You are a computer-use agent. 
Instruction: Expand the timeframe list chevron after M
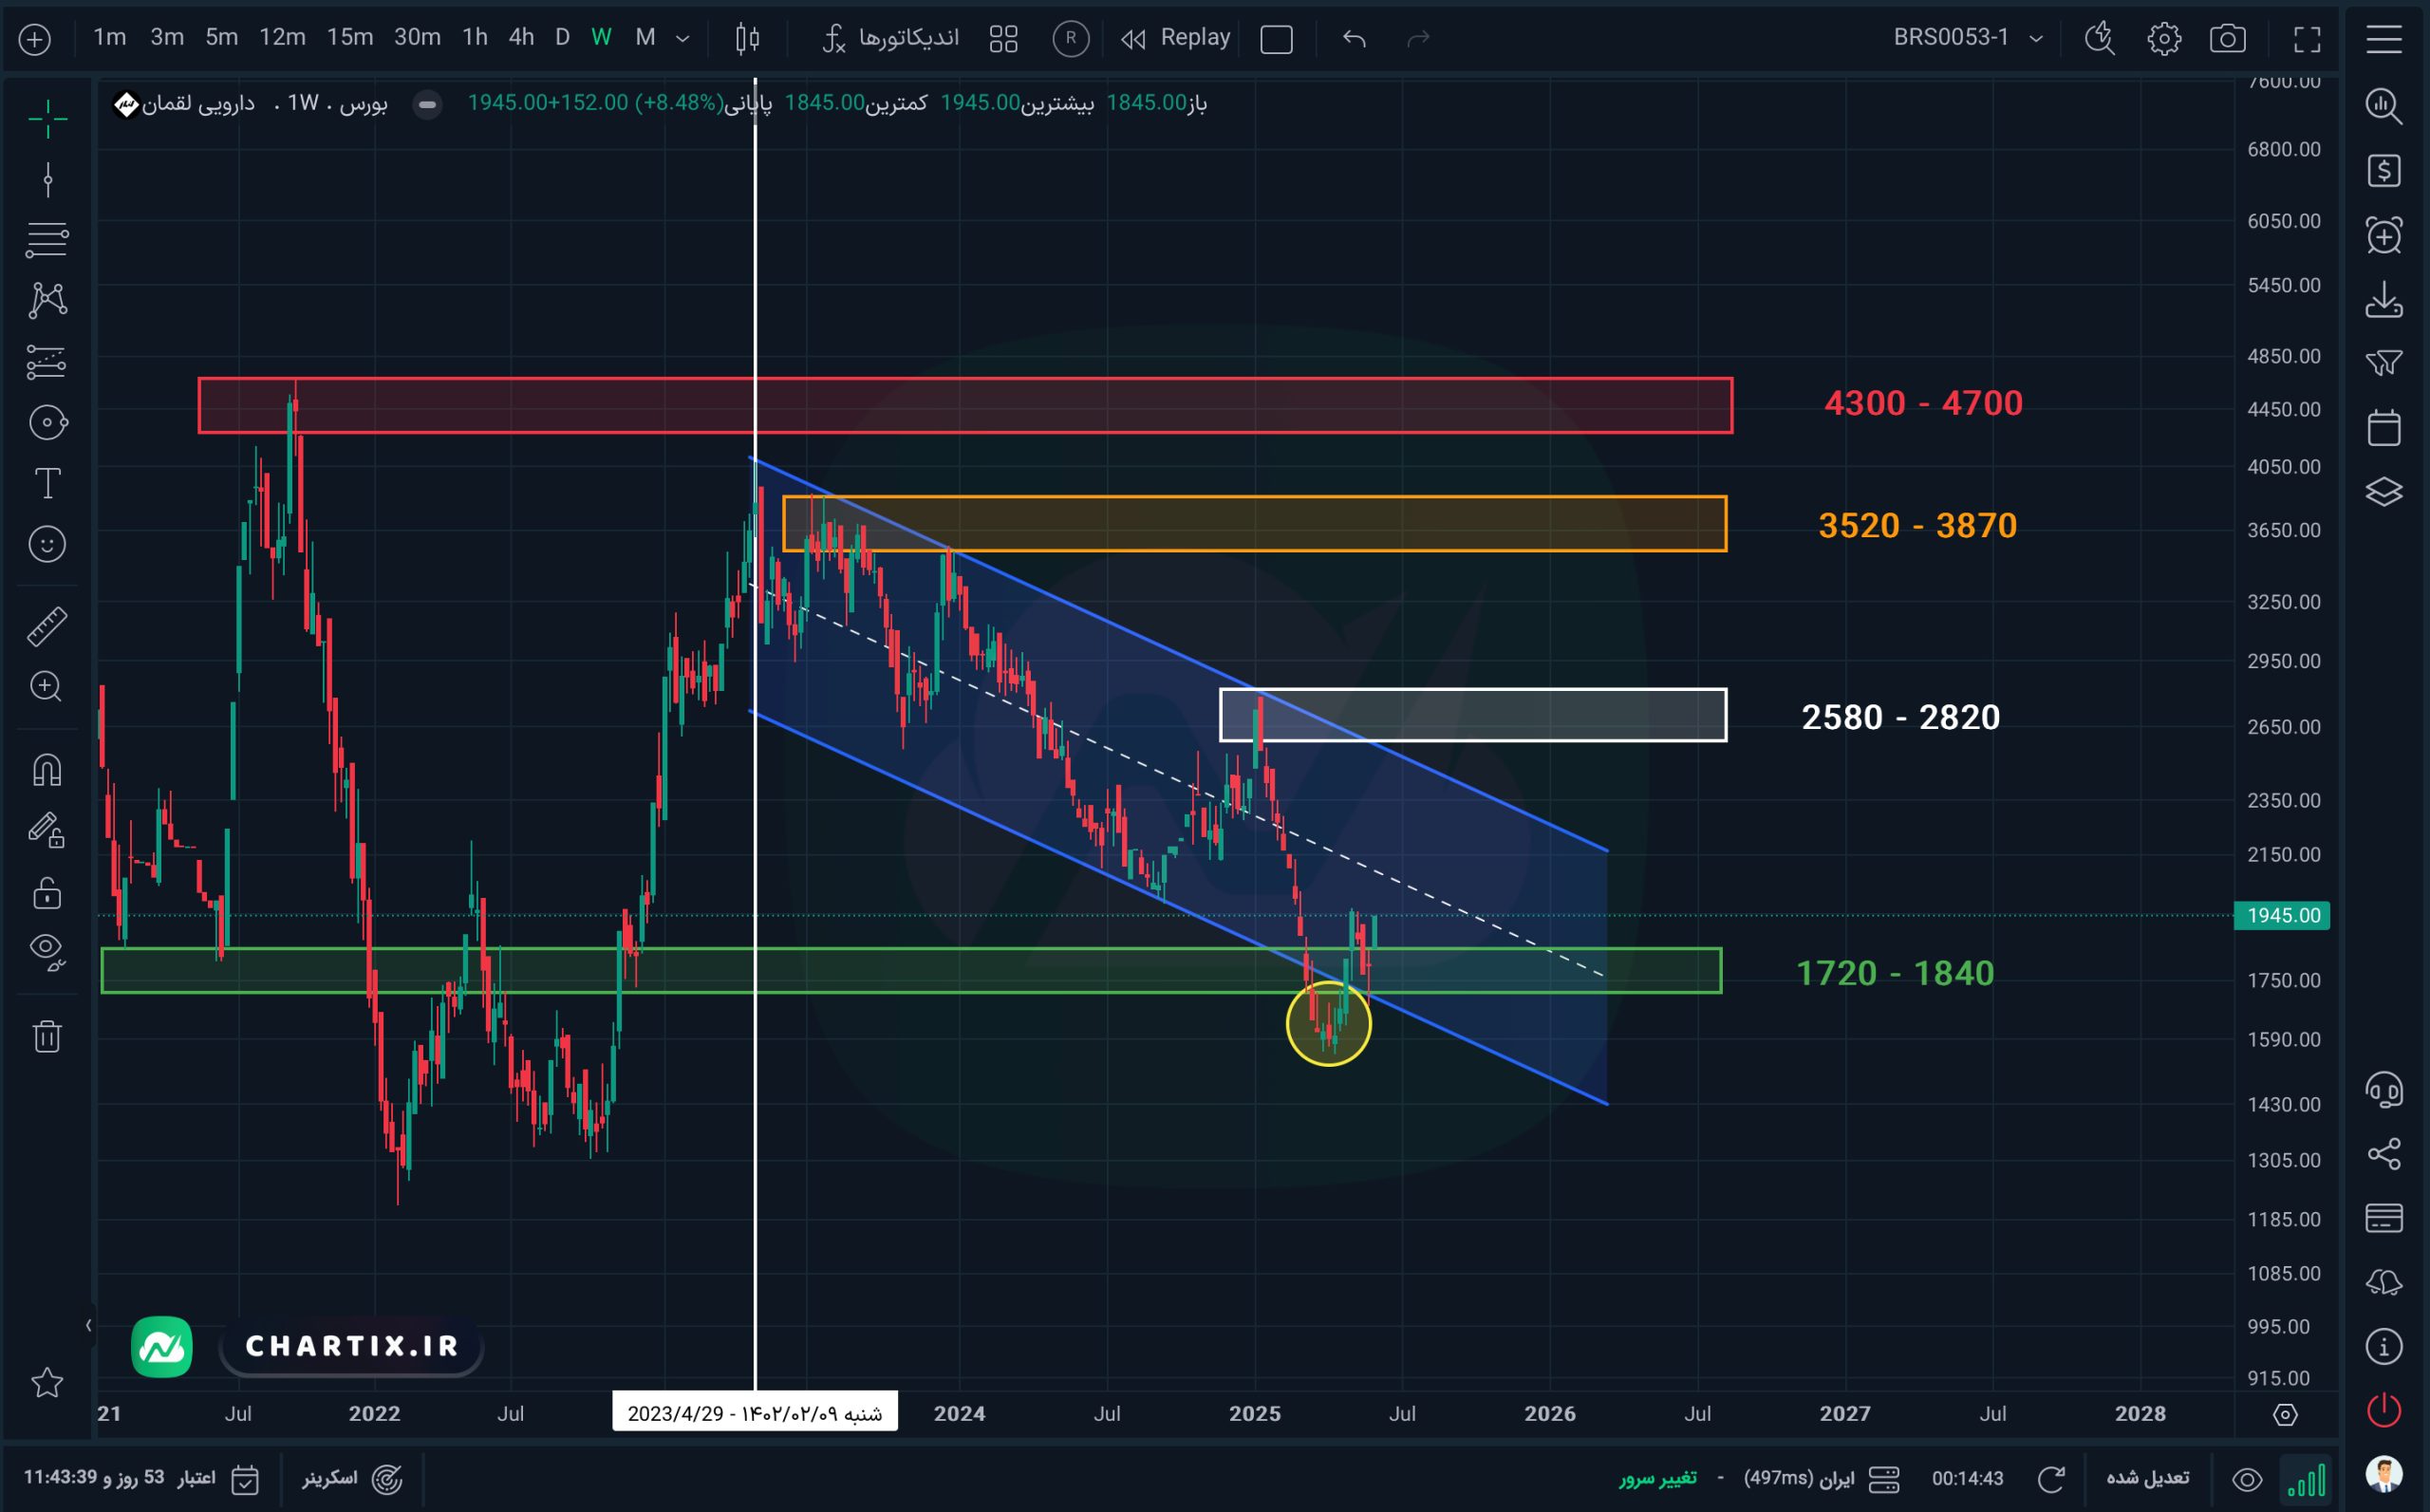[x=683, y=39]
